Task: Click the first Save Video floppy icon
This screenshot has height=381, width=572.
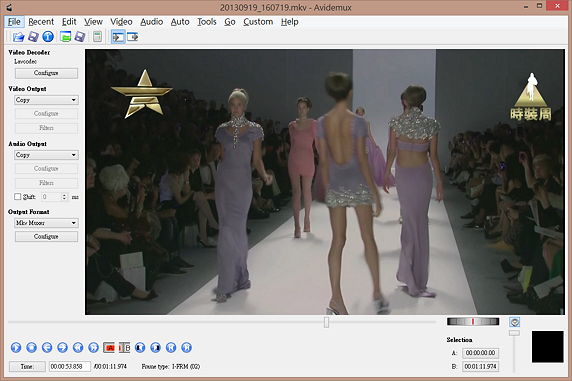Action: click(33, 37)
